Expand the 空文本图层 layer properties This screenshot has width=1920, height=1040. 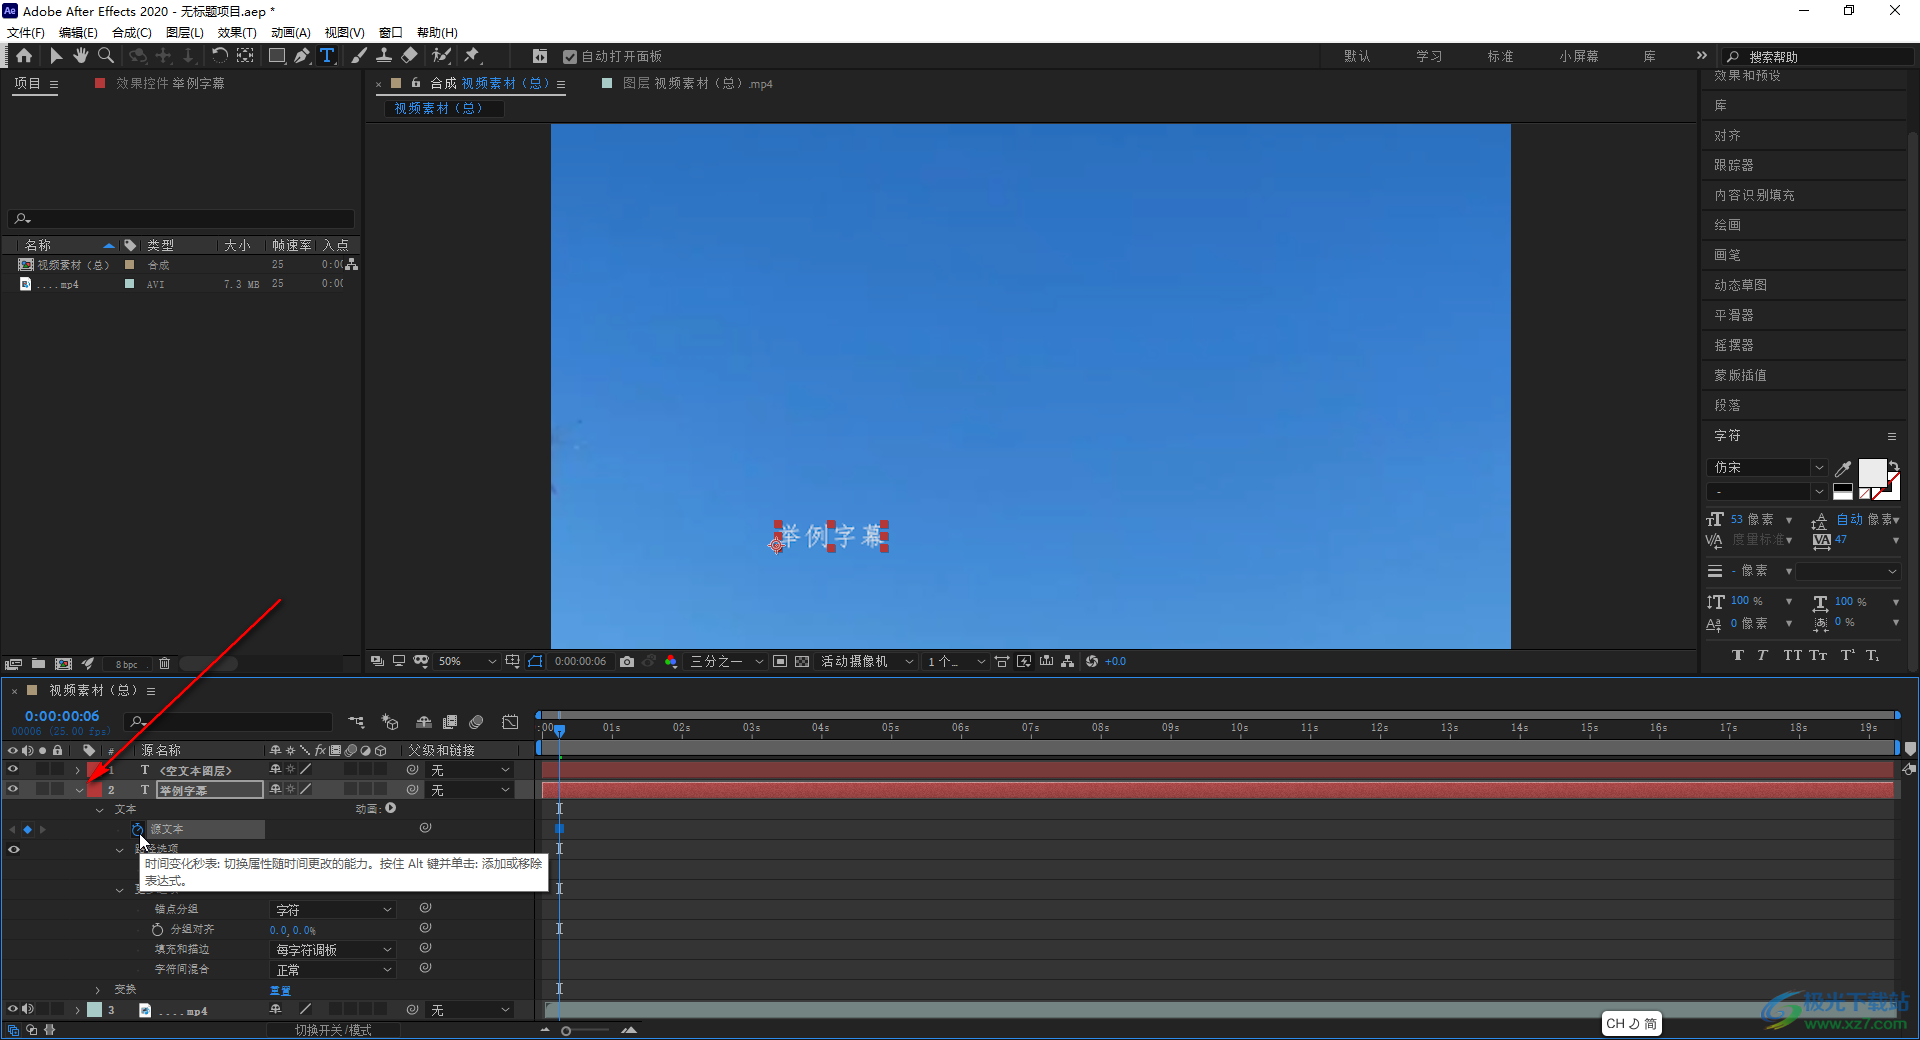tap(78, 770)
